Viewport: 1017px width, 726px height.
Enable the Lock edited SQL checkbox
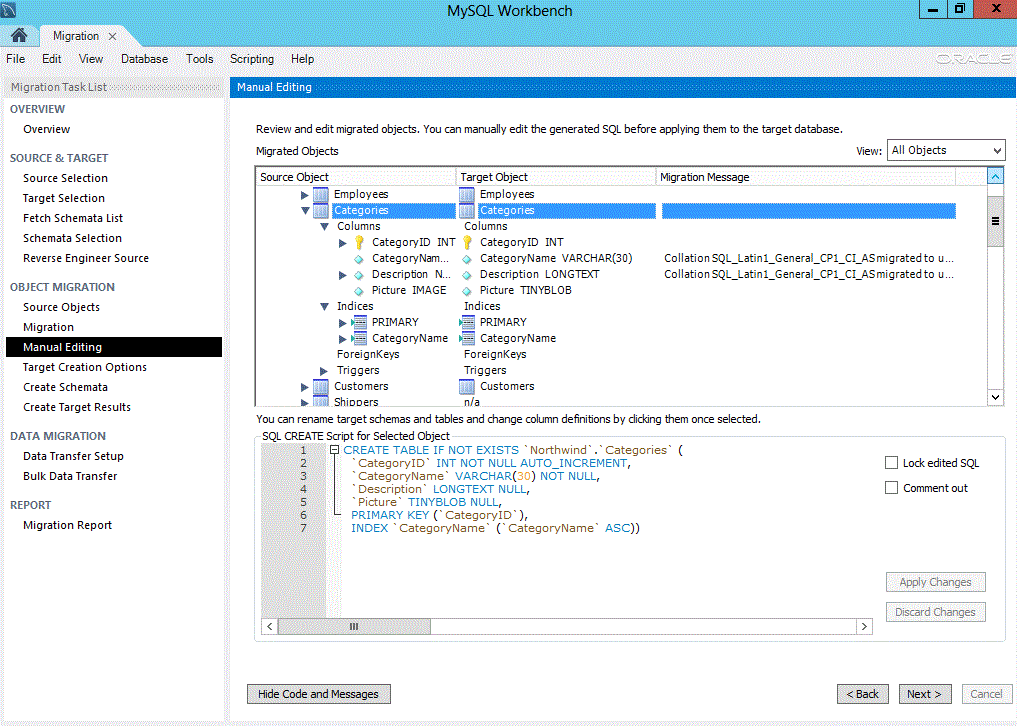coord(891,462)
